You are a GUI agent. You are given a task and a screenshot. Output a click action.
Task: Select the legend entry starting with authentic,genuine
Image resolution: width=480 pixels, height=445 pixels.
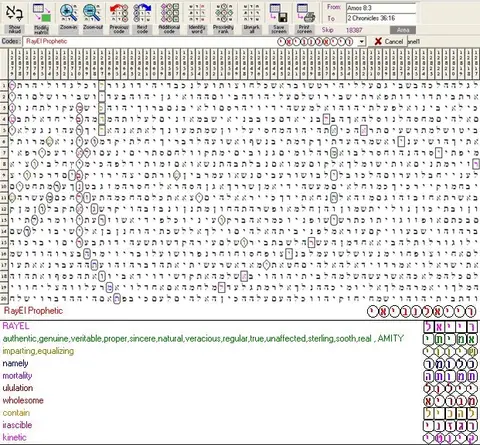203,339
